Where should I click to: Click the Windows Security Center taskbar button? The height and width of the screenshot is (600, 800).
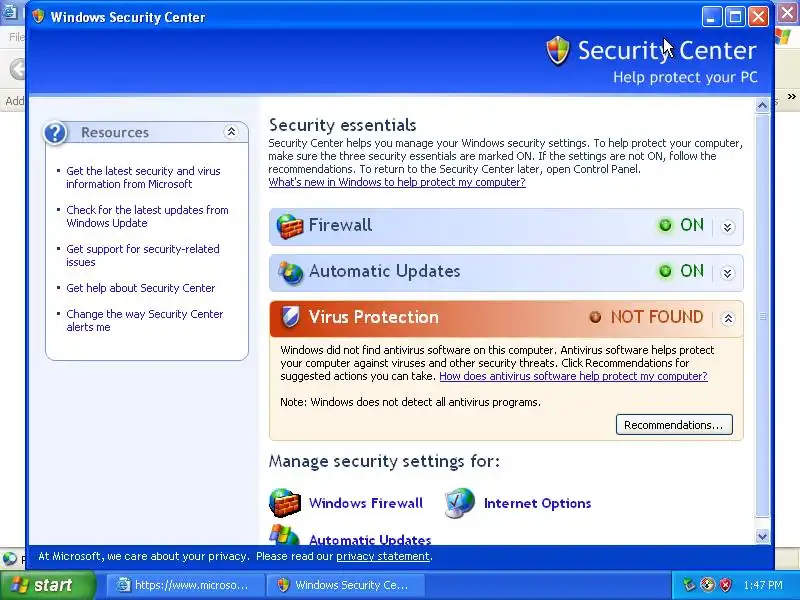(346, 585)
